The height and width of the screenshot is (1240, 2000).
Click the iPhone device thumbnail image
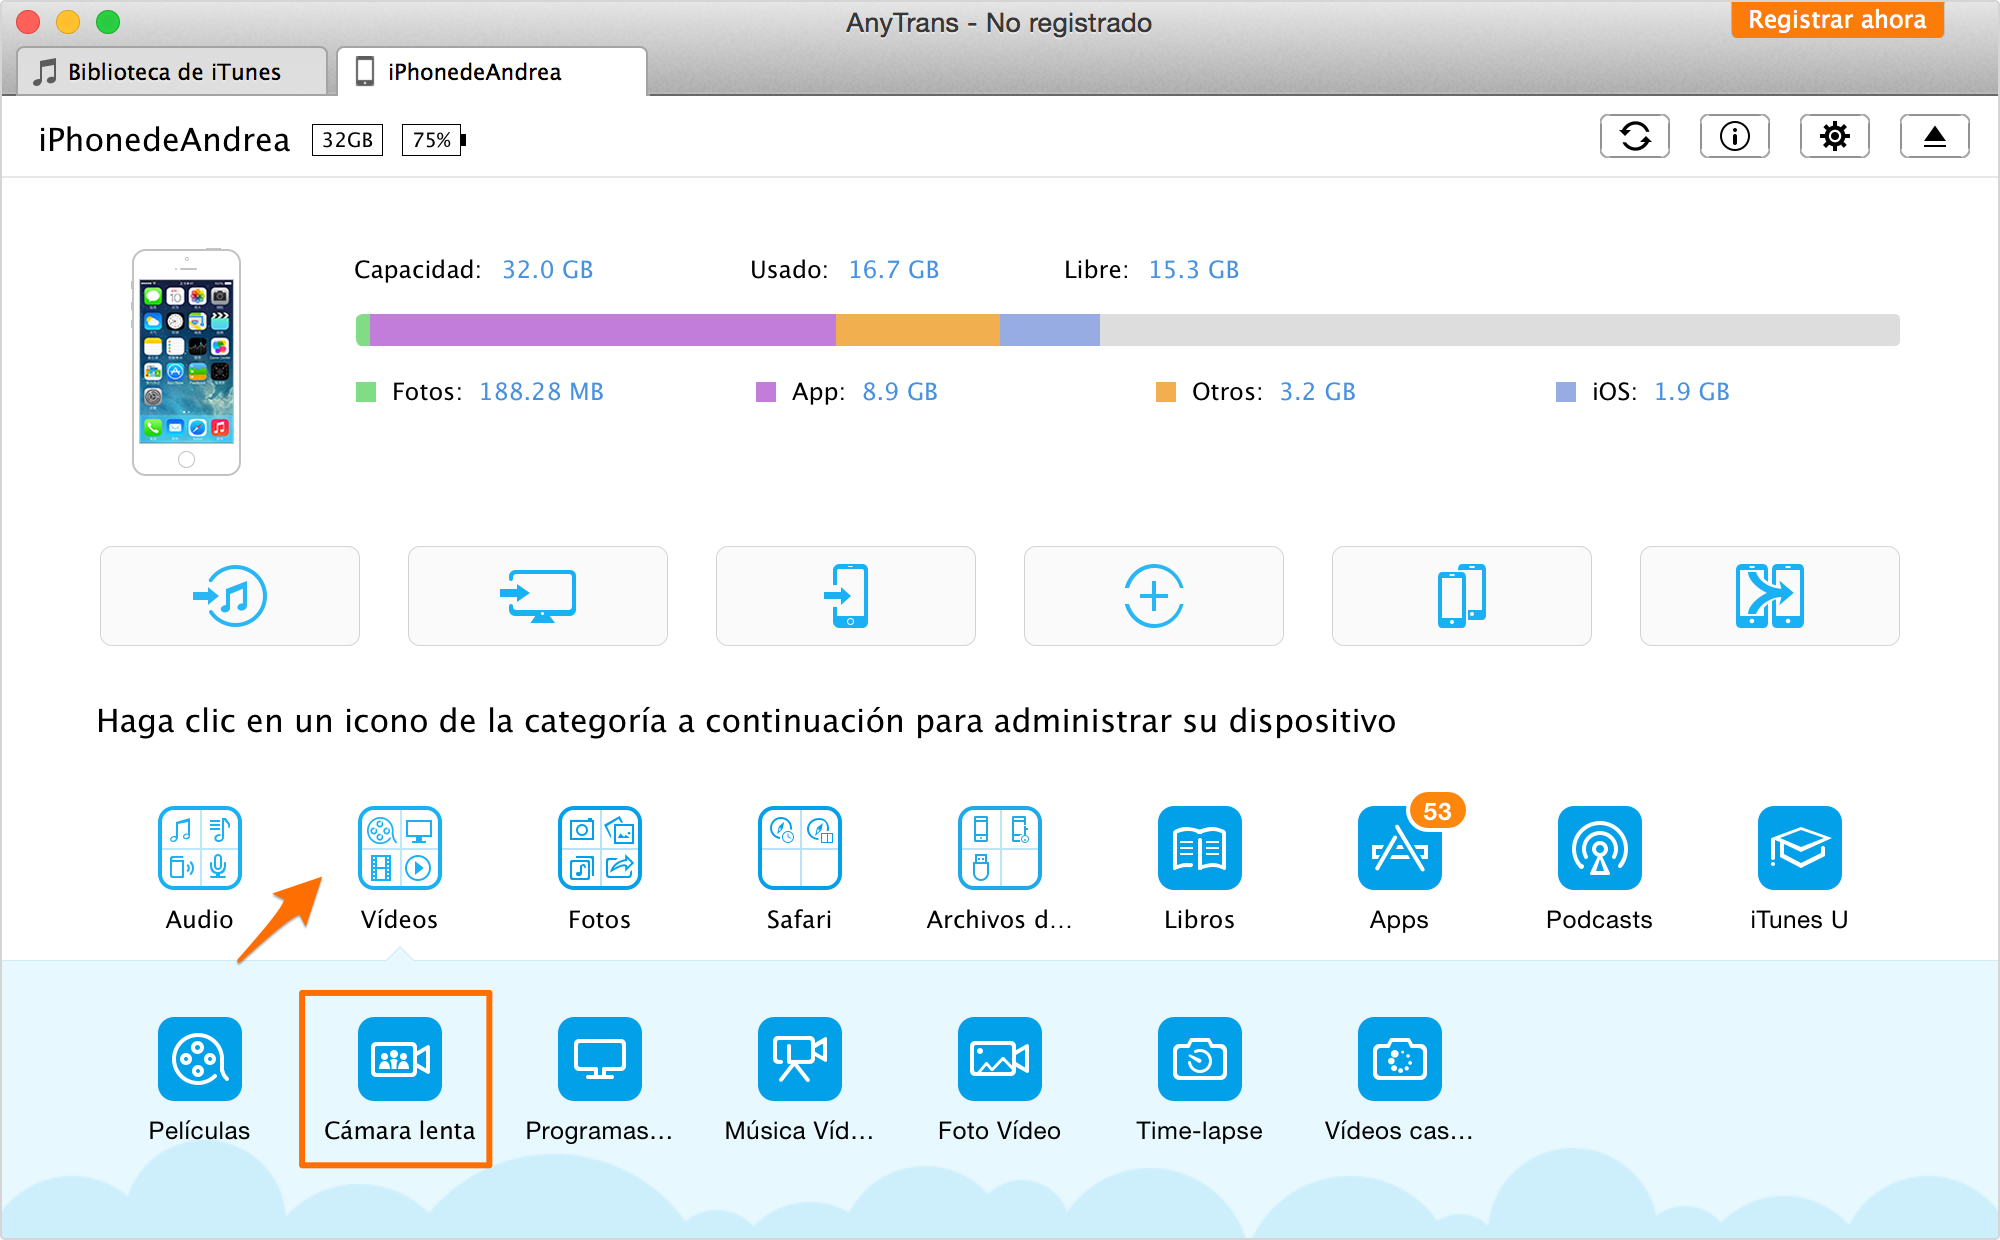[x=187, y=362]
